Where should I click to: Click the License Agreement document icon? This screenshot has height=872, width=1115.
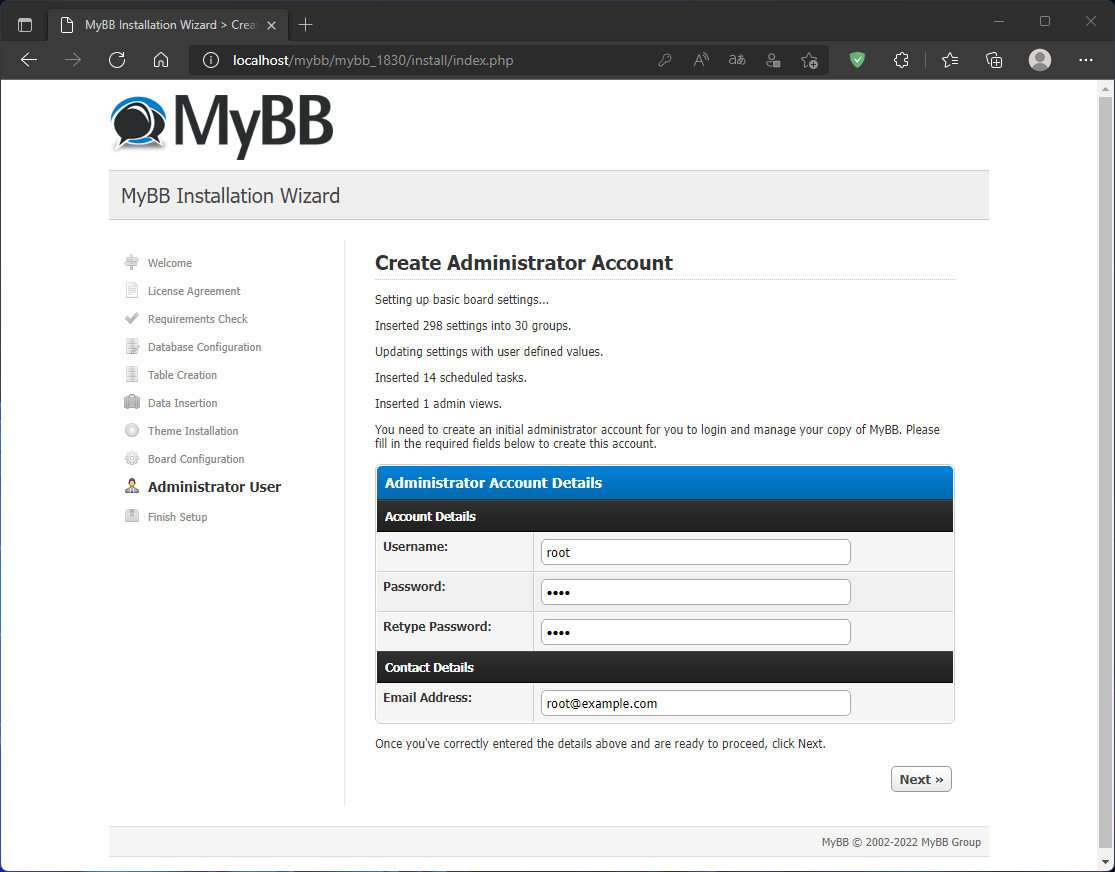tap(132, 290)
